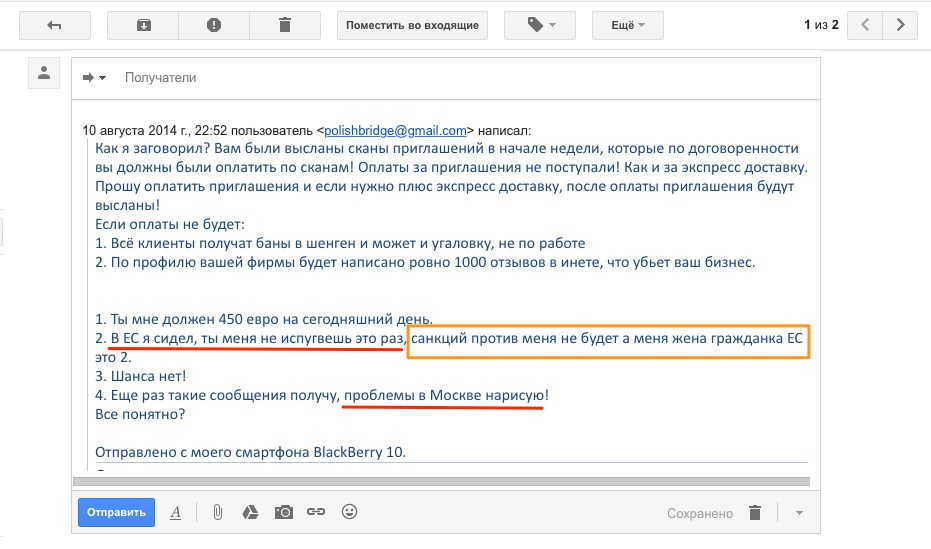
Task: Discard the draft with bottom trash
Action: [x=755, y=513]
